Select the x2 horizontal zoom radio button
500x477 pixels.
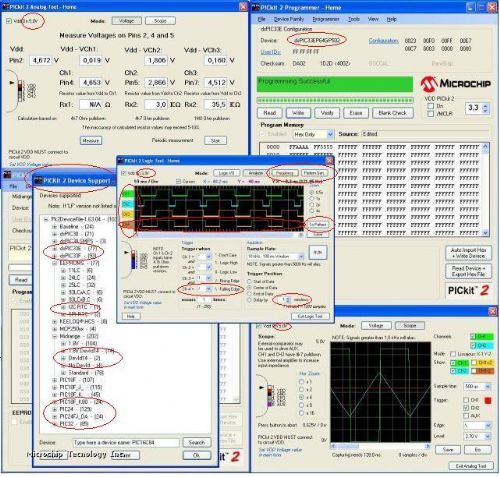click(x=302, y=389)
